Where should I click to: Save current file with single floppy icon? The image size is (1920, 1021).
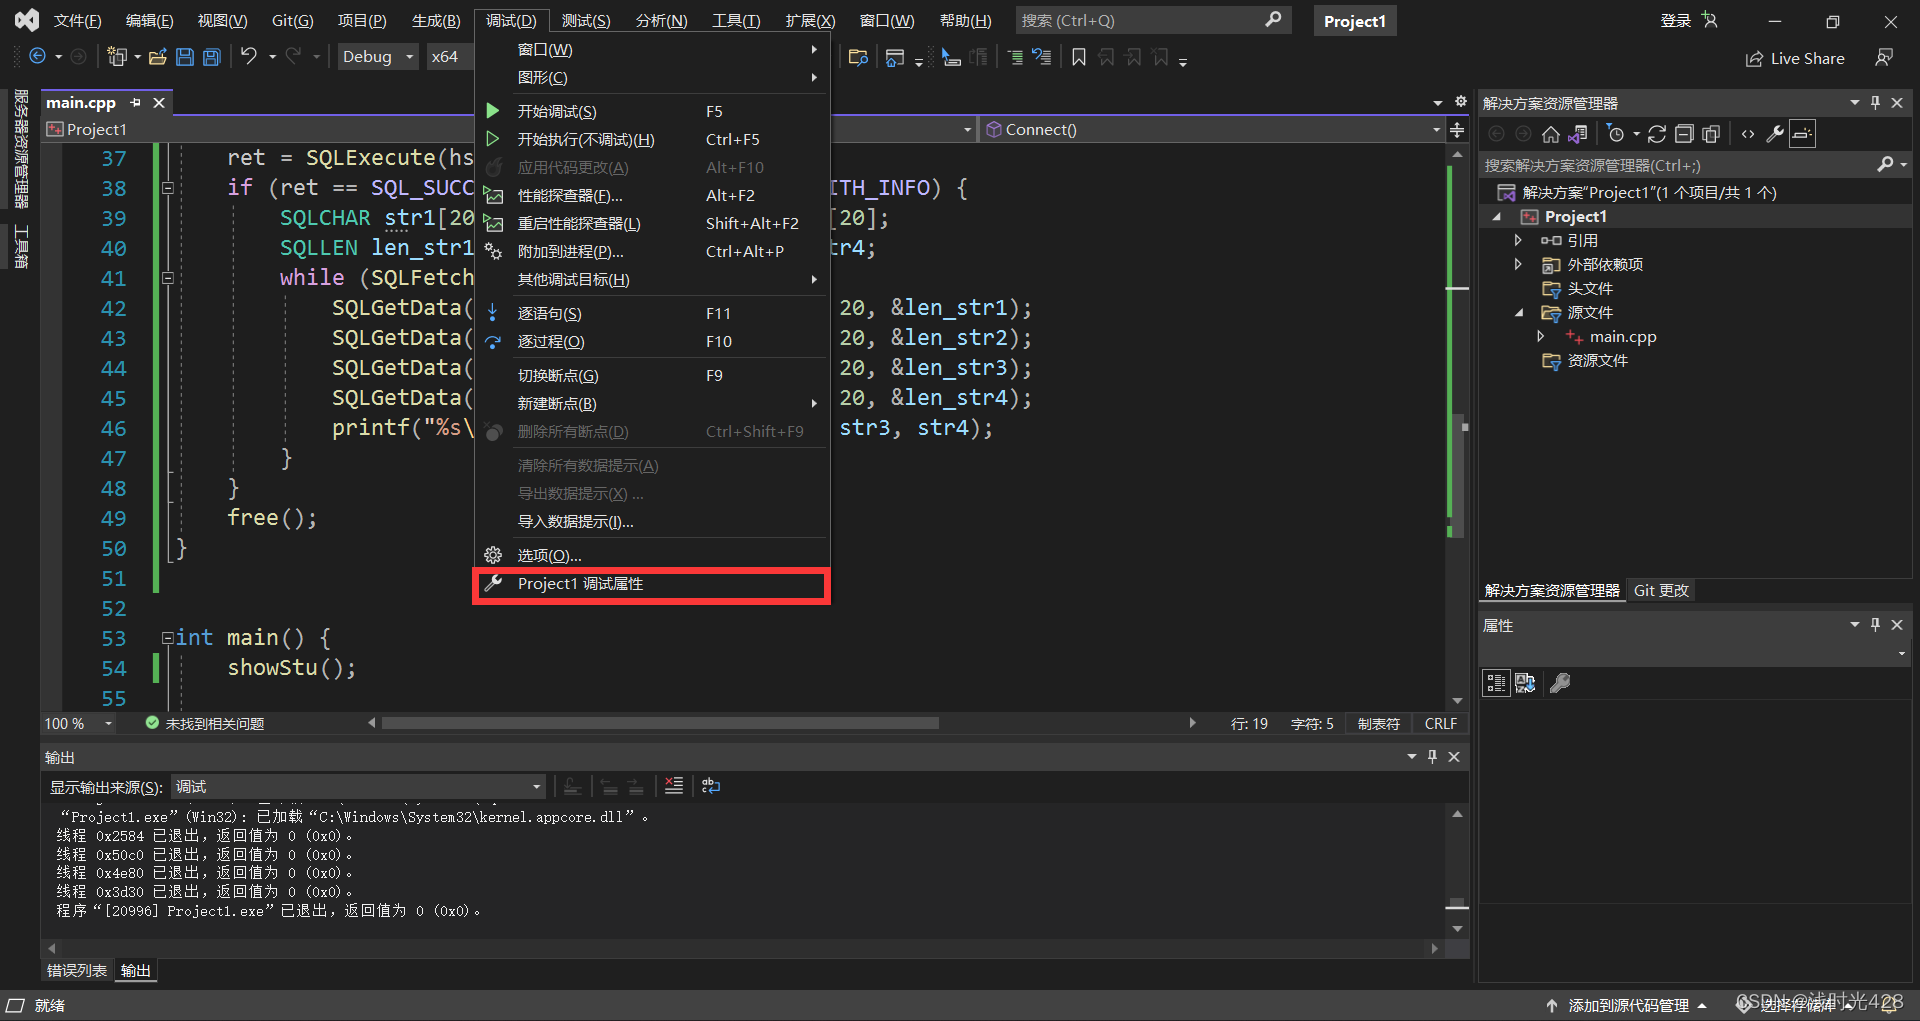click(x=185, y=57)
